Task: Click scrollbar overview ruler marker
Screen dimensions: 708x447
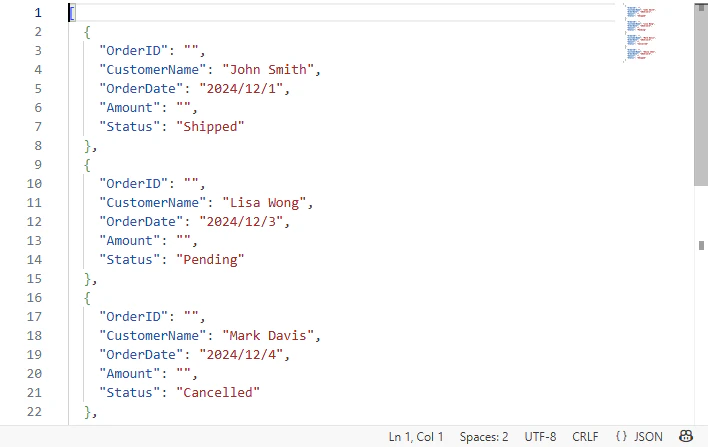Action: pos(701,245)
